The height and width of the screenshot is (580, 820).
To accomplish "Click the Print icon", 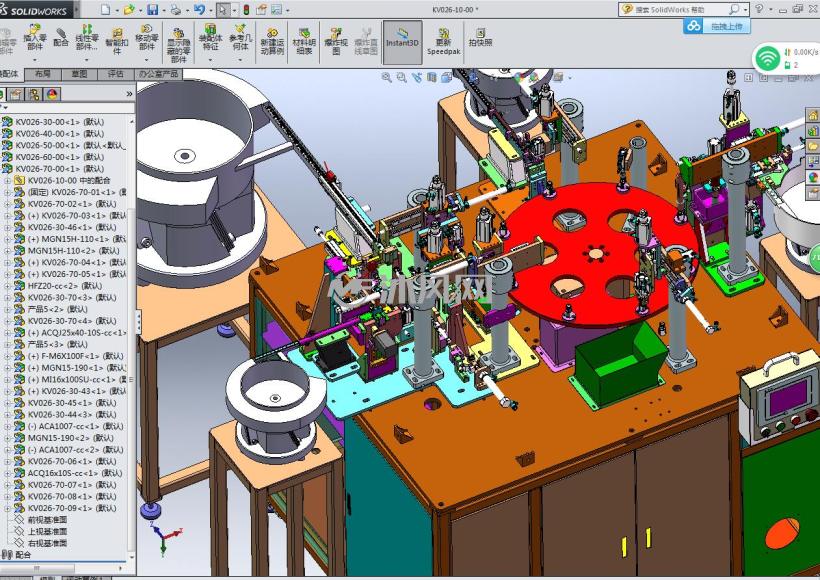I will [176, 9].
